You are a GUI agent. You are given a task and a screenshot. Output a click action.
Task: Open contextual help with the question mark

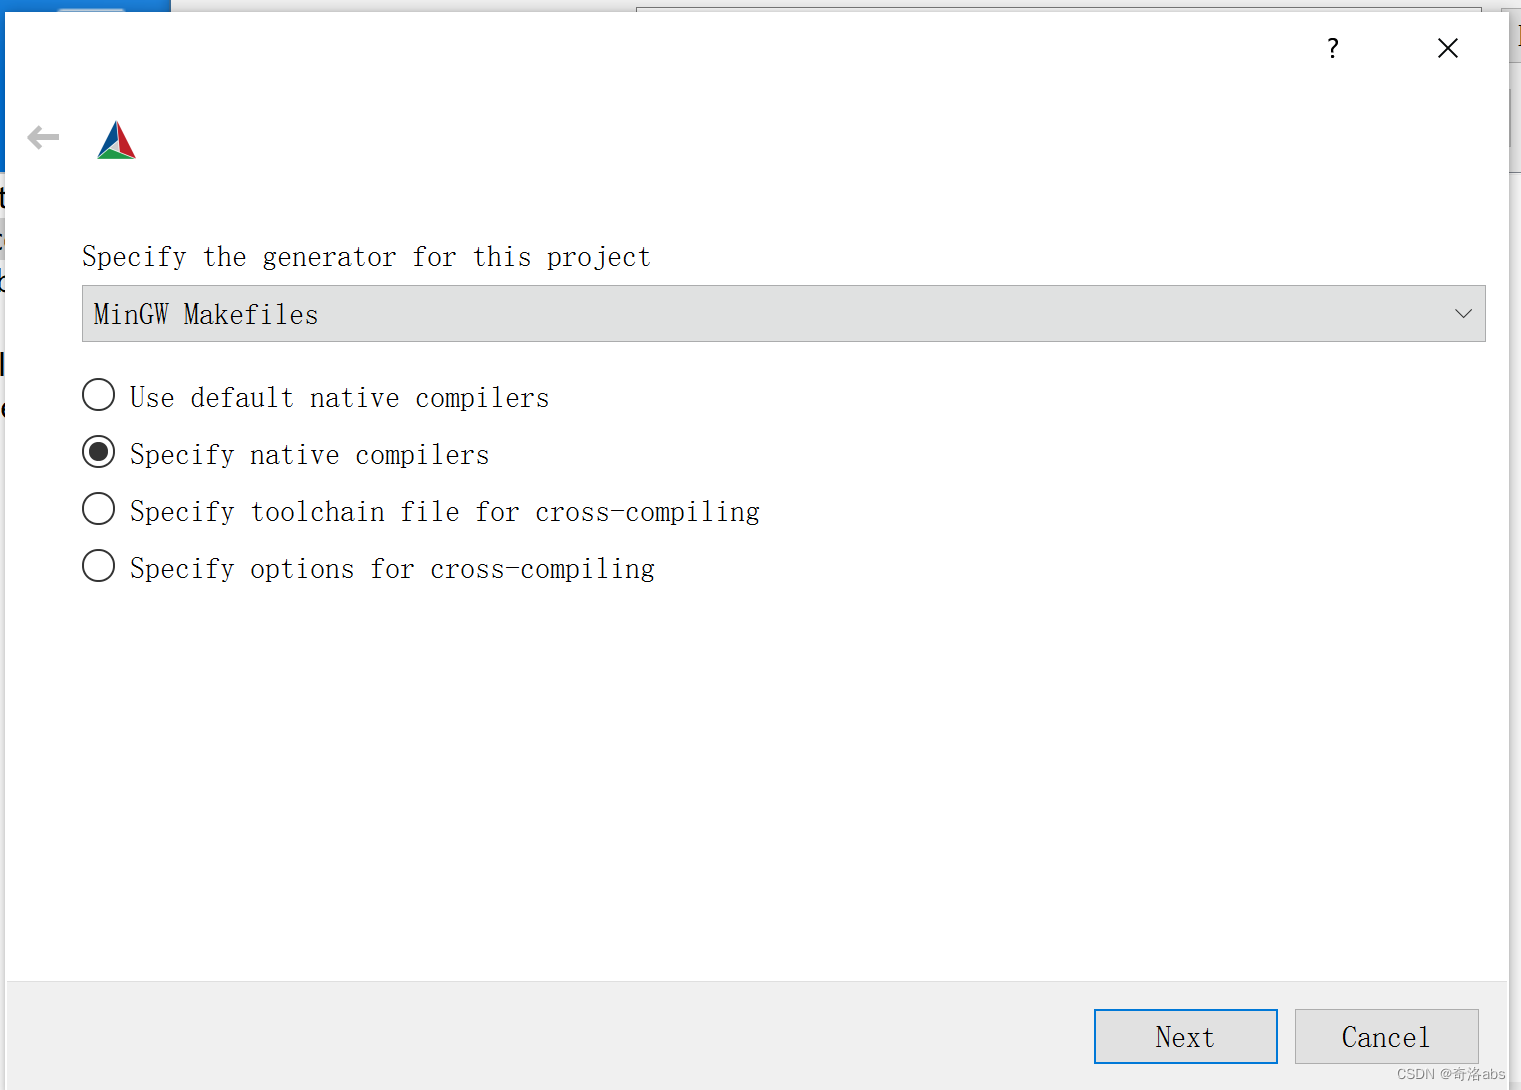[x=1332, y=47]
